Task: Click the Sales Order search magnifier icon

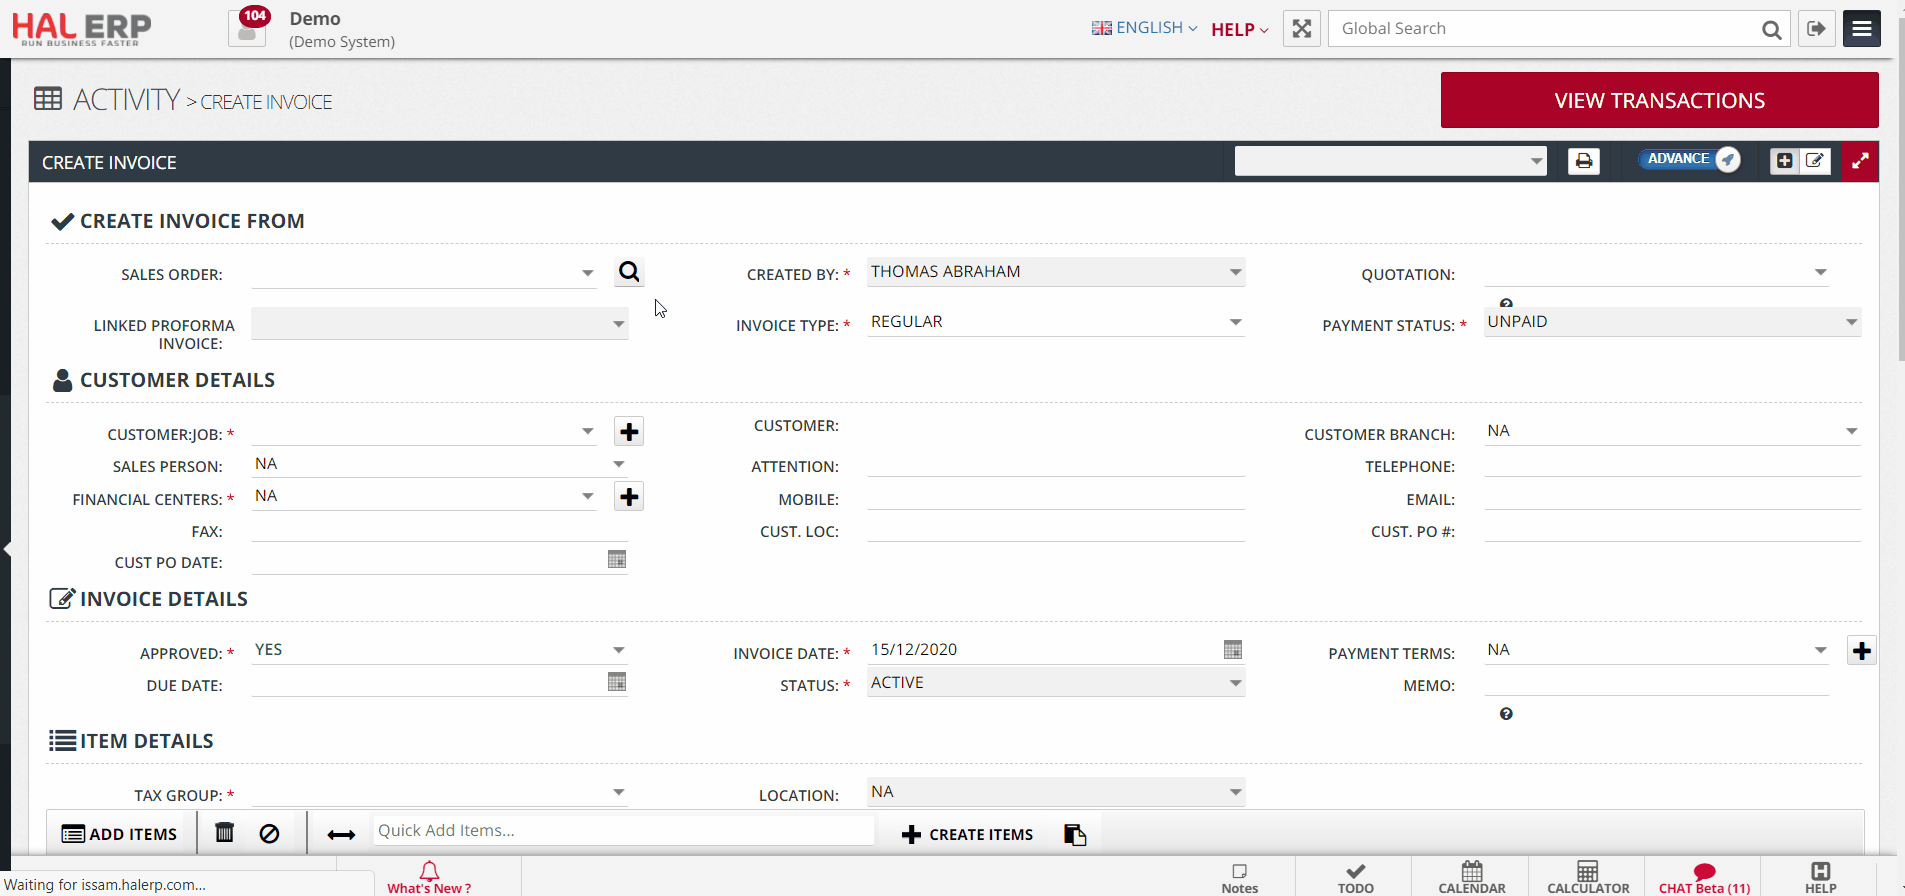Action: pos(629,272)
